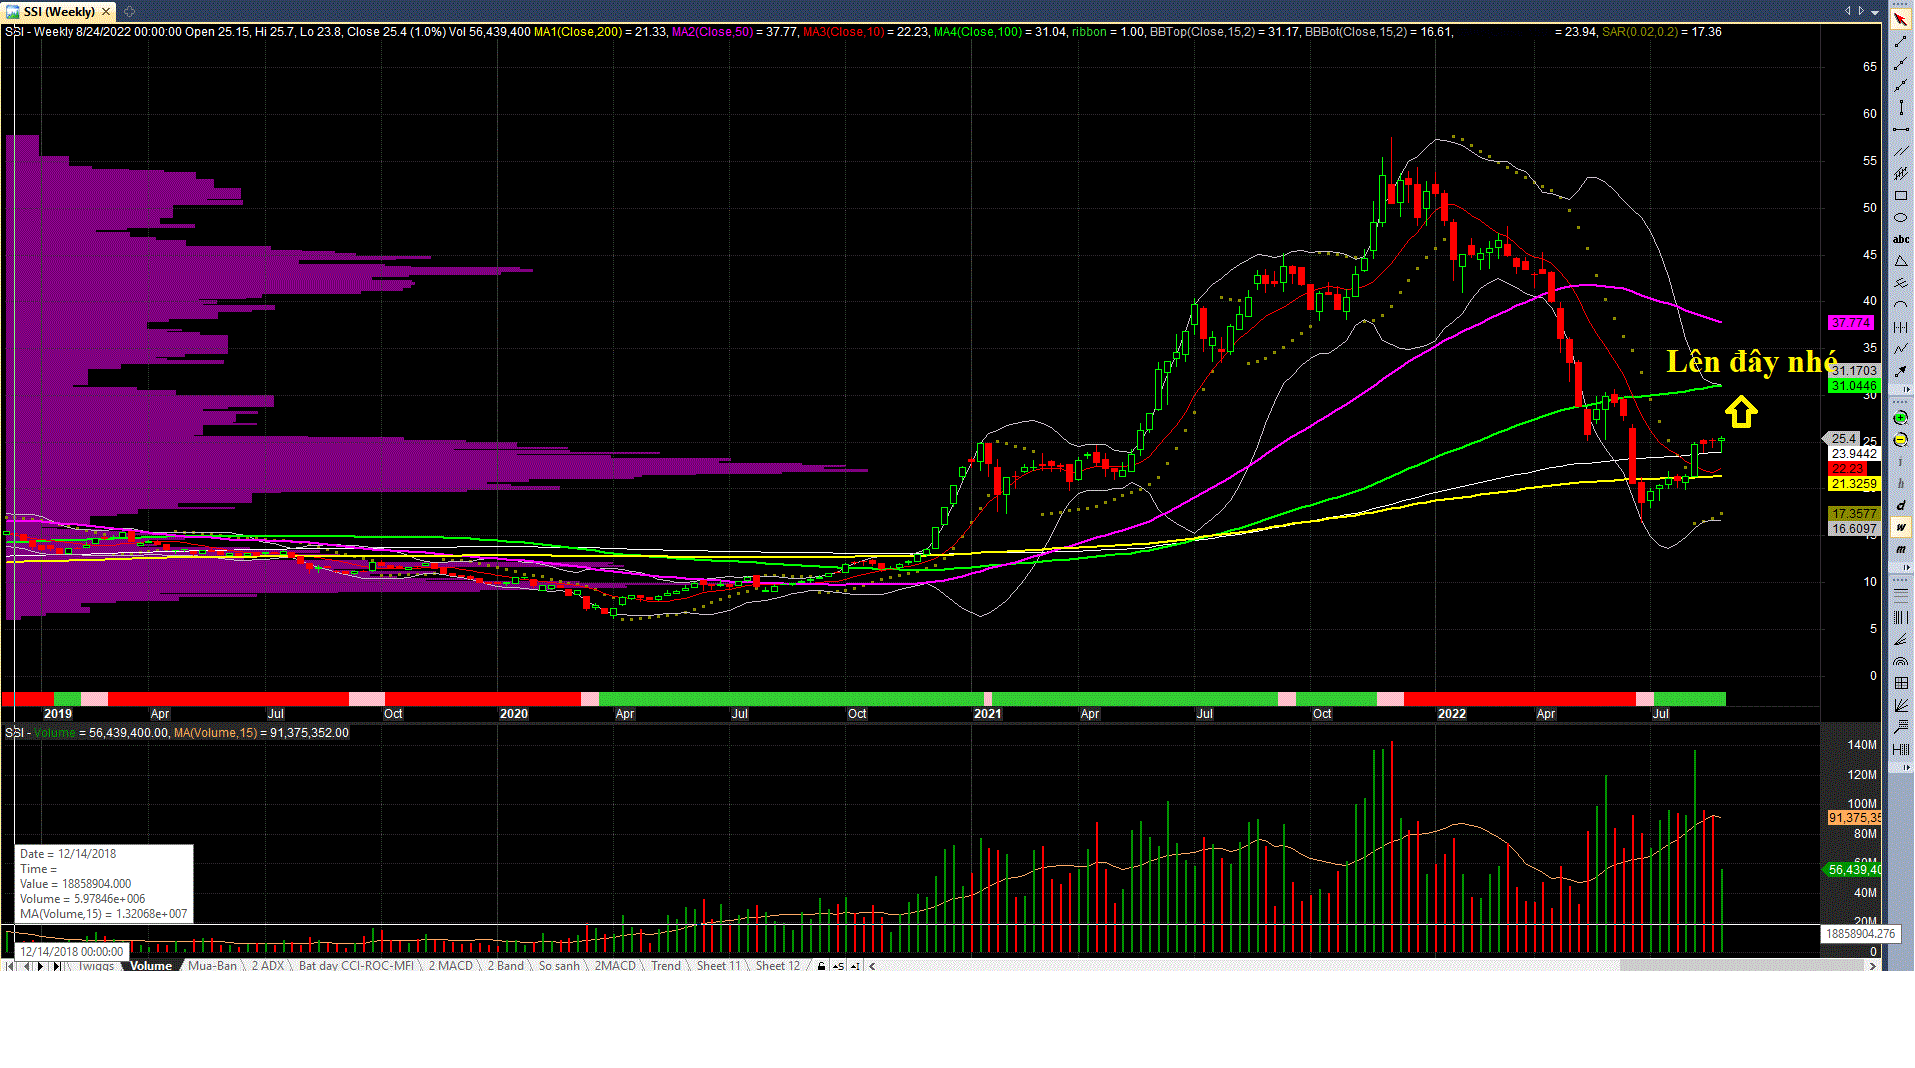Close the SSI (Weekly) chart tab
This screenshot has height=1068, width=1915.
[106, 12]
